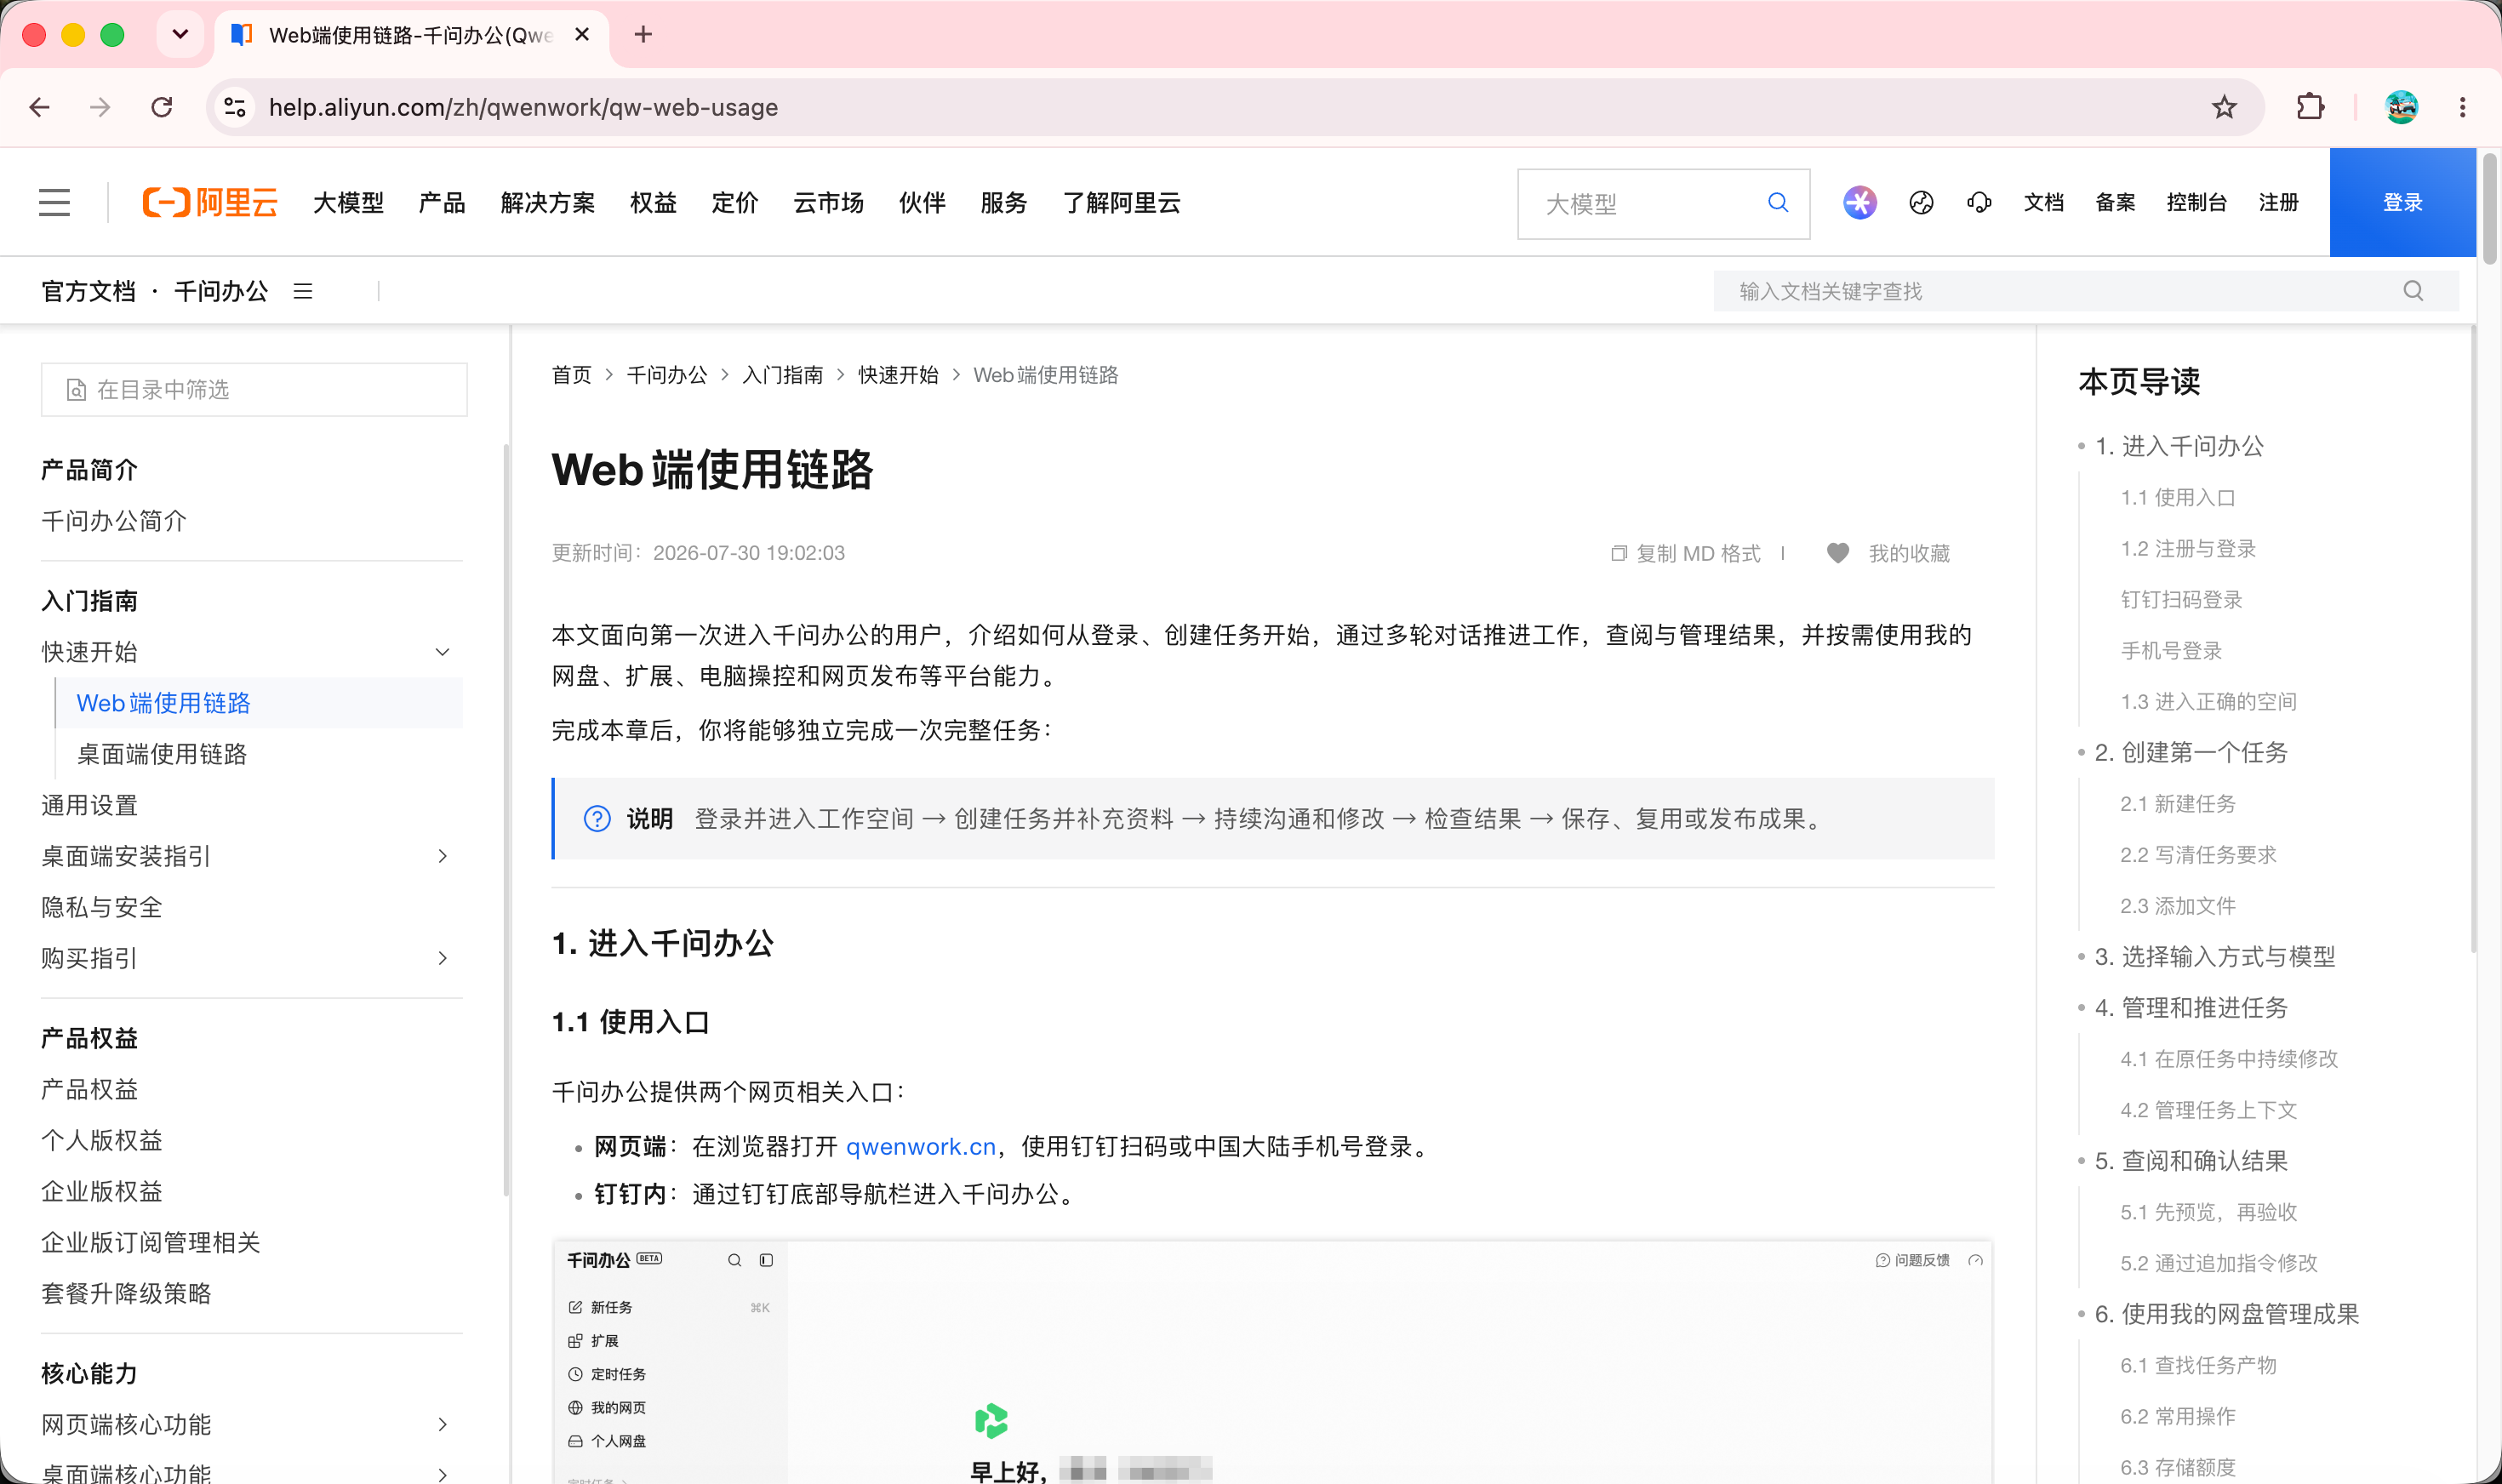Click the browser address bar URL
Image resolution: width=2502 pixels, height=1484 pixels.
pyautogui.click(x=523, y=107)
